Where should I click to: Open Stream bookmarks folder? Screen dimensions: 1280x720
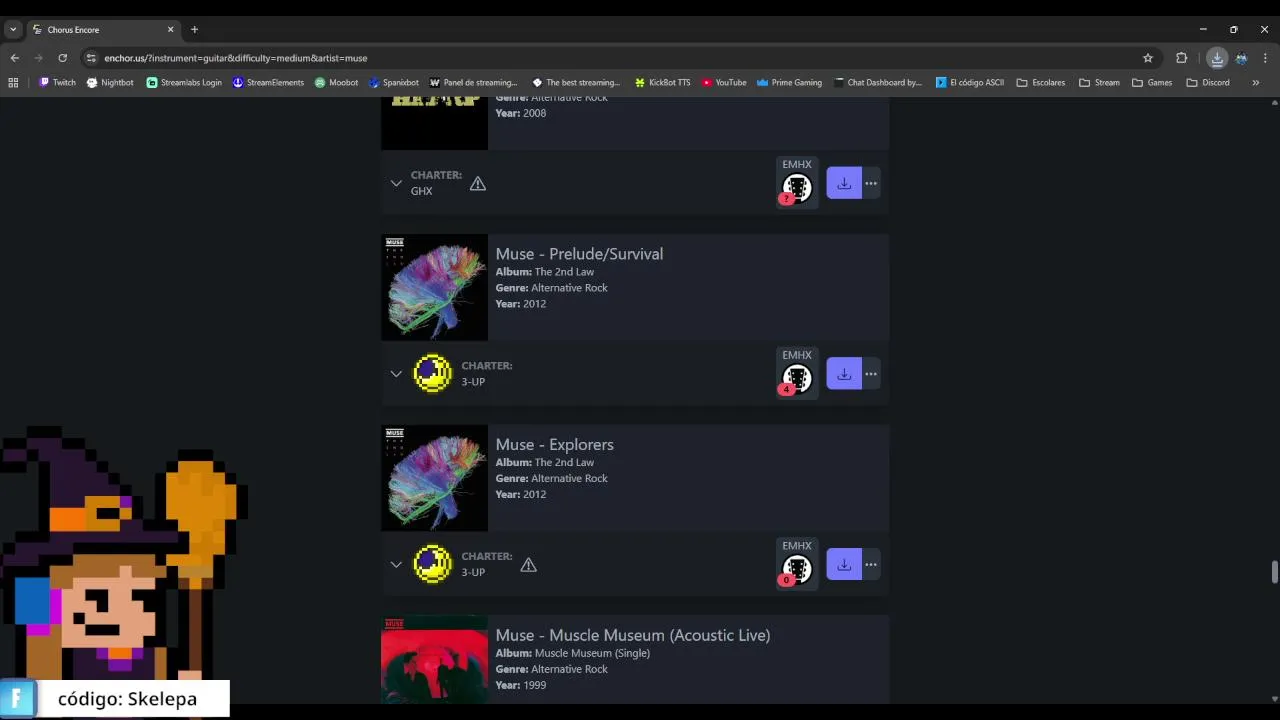(1099, 82)
